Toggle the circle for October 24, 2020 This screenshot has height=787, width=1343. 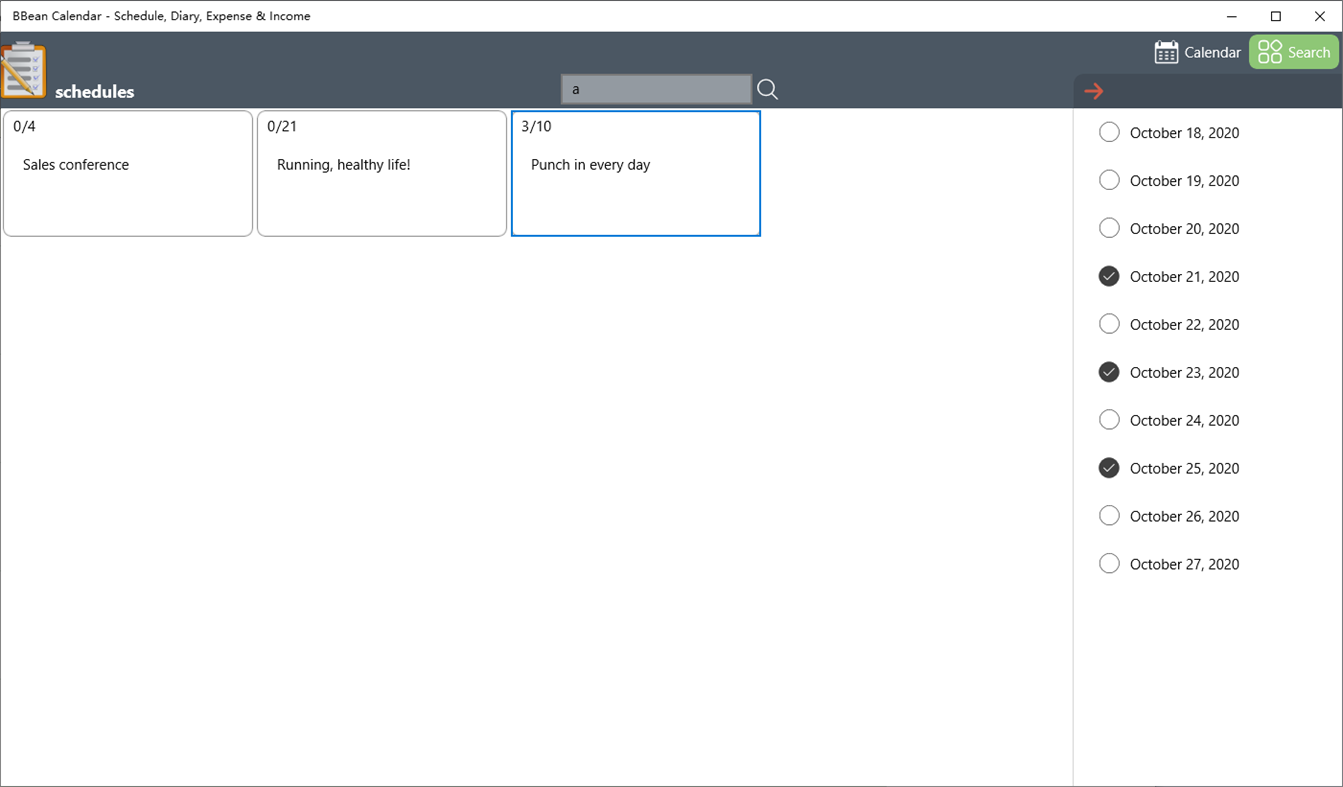(x=1109, y=419)
